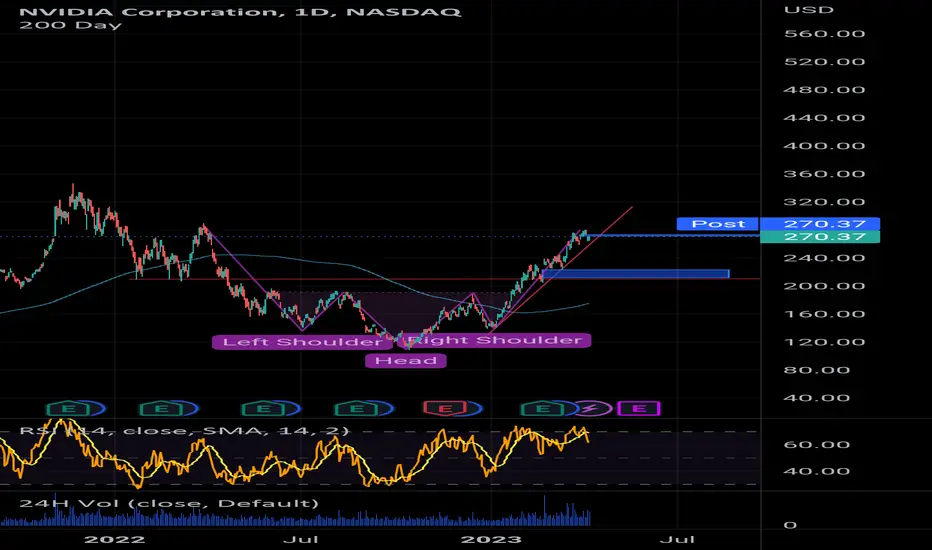
Task: Click the 2023 time axis label
Action: pos(492,540)
